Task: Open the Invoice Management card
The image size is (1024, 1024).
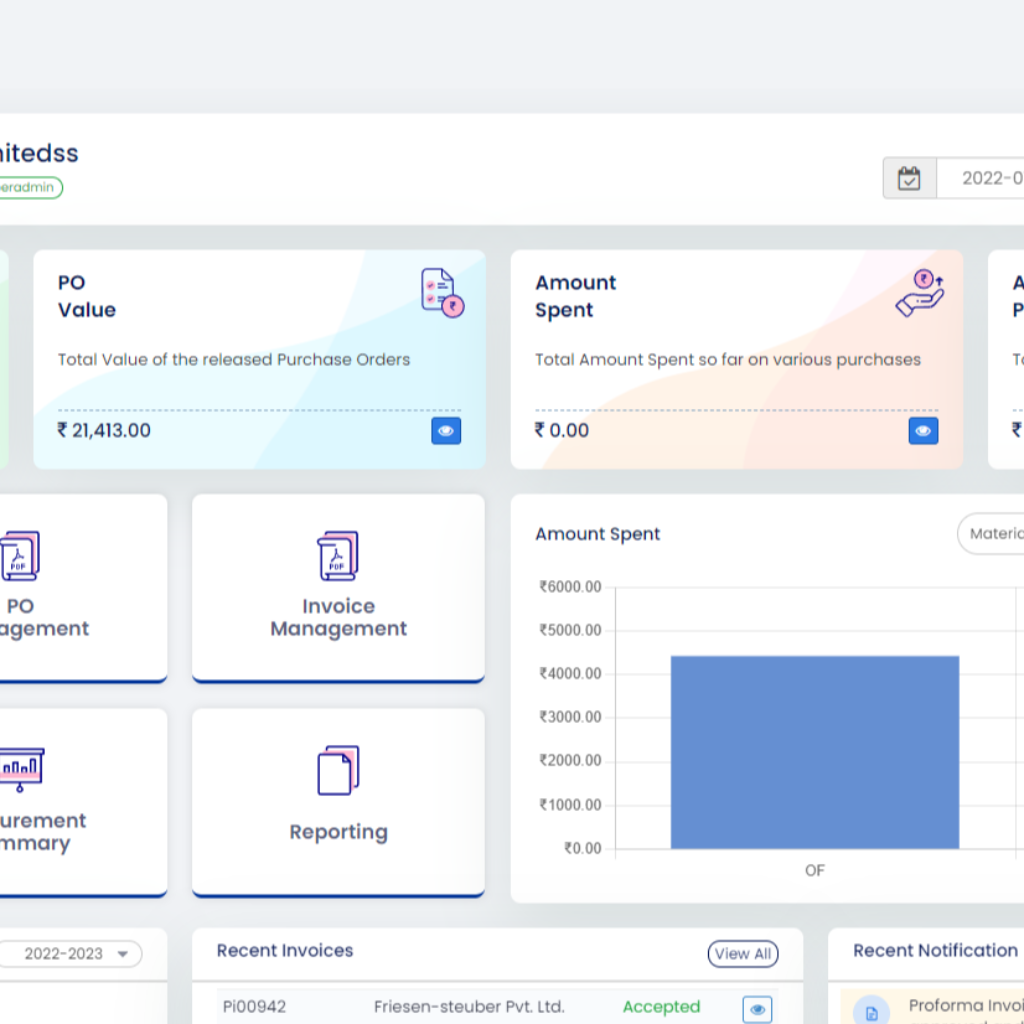Action: point(338,588)
